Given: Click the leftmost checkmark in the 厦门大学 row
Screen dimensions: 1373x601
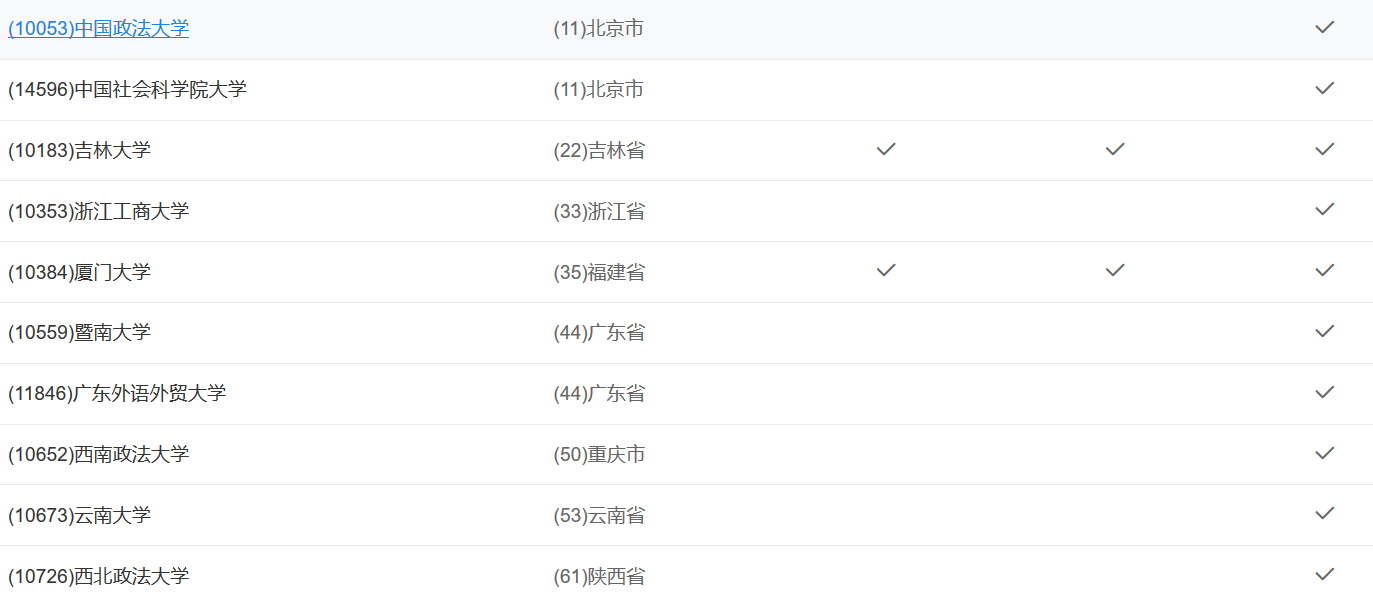Looking at the screenshot, I should [x=885, y=271].
